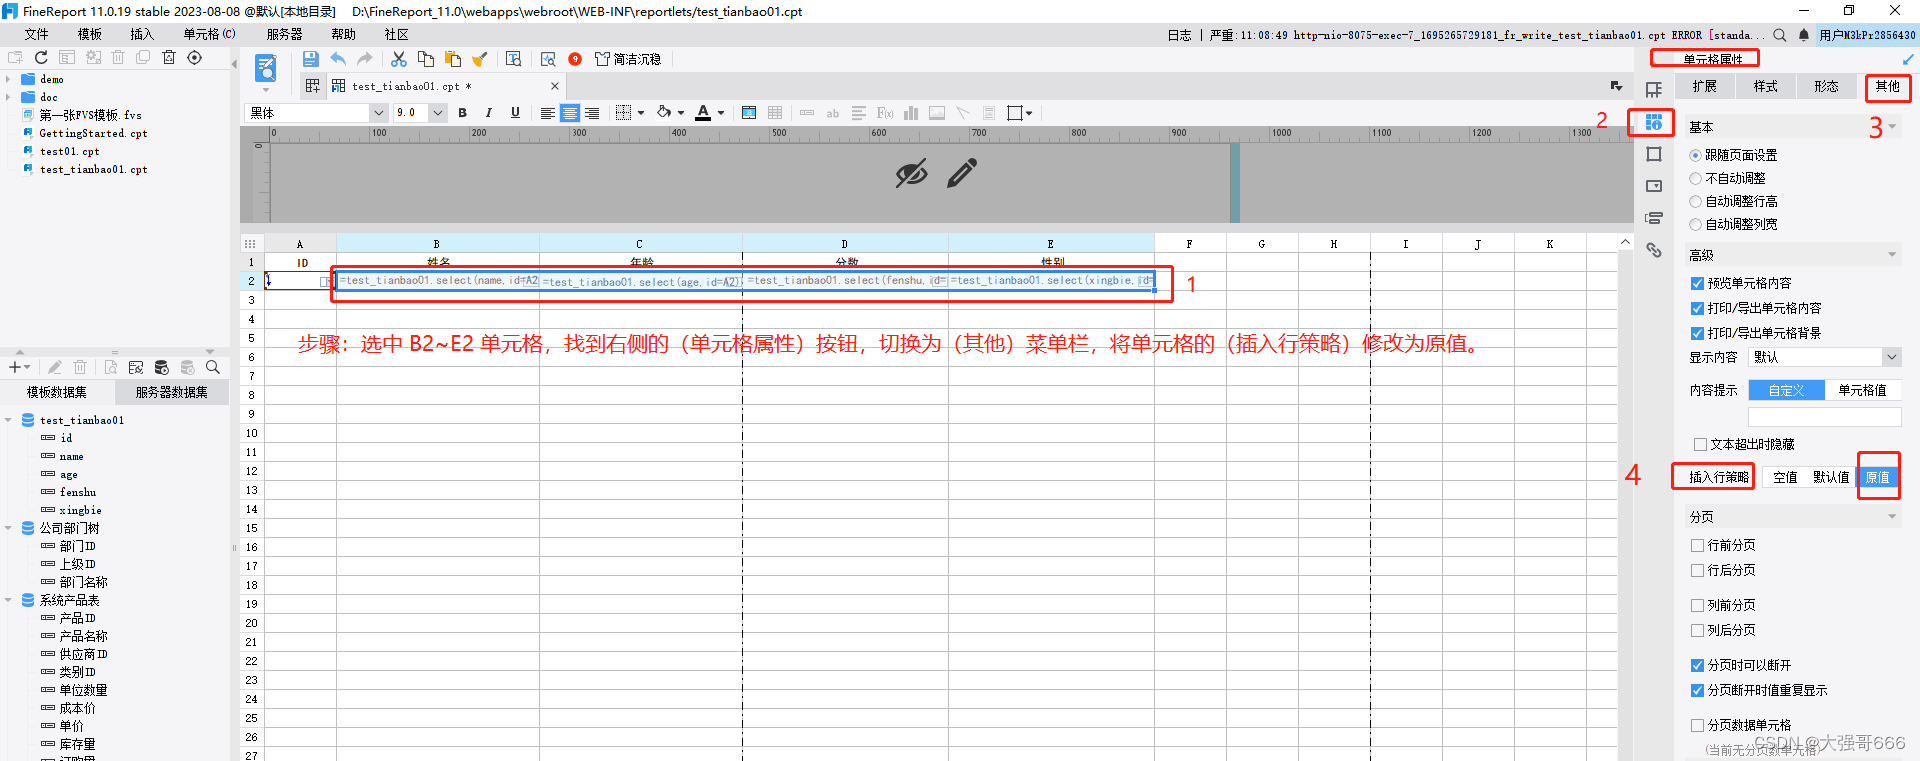Collapse the 公司部门树 dataset node

(x=8, y=528)
